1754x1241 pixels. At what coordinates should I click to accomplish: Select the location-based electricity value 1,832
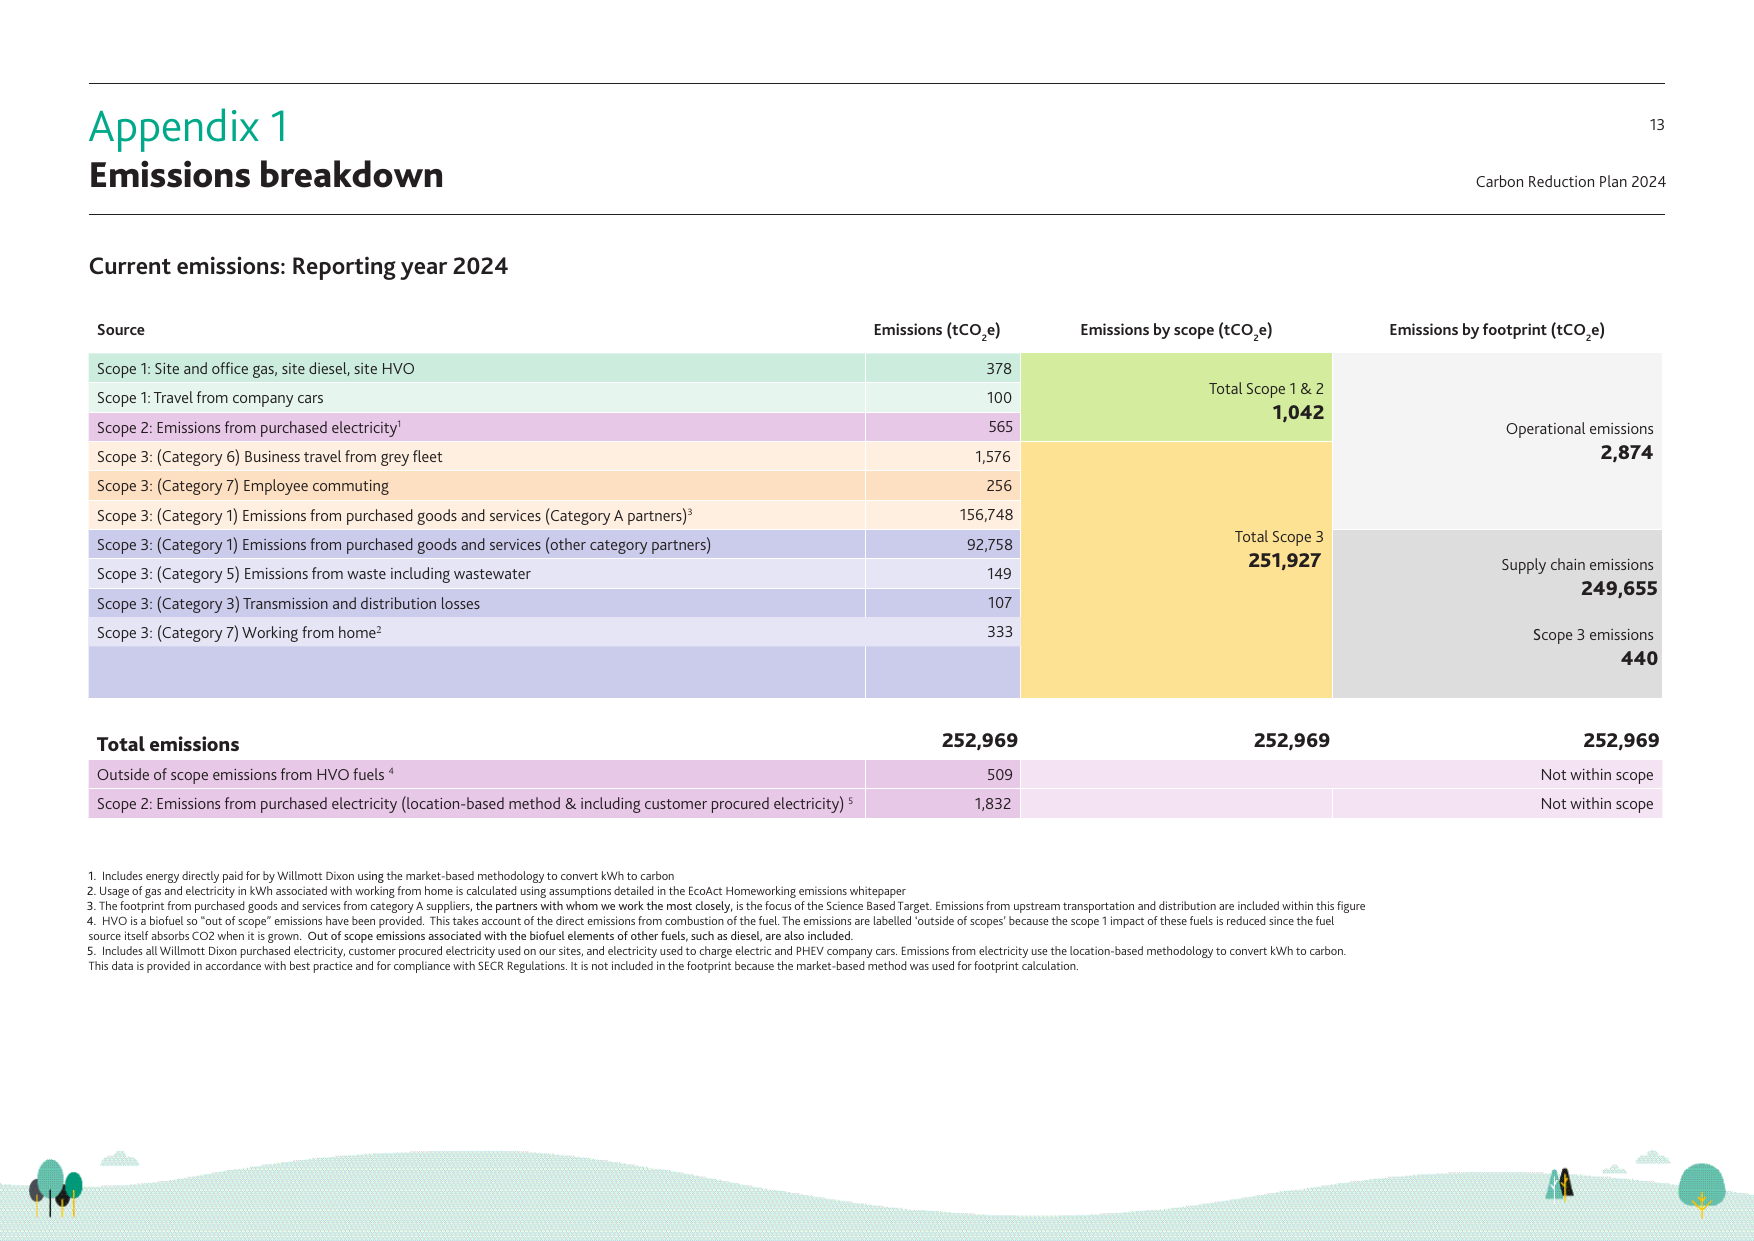click(x=993, y=804)
